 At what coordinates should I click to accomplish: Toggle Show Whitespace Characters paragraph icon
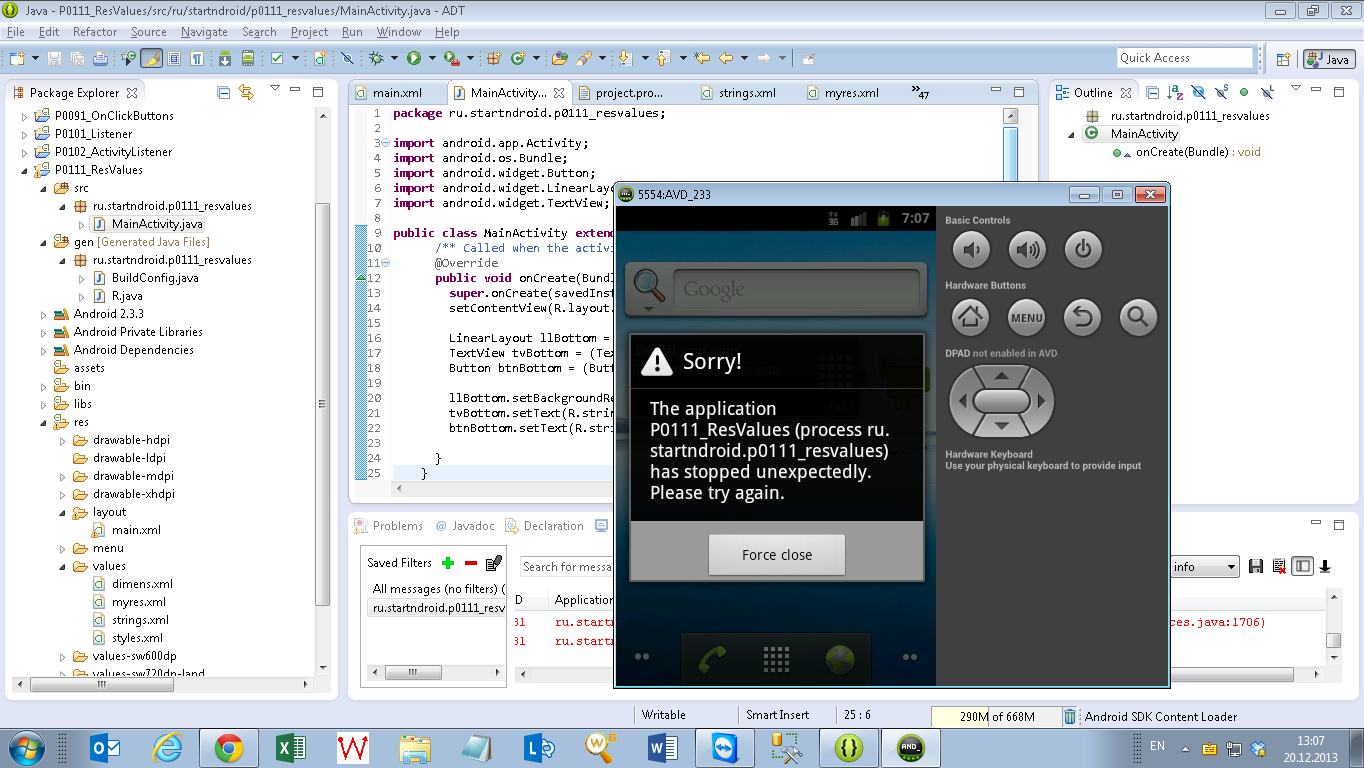coord(197,58)
